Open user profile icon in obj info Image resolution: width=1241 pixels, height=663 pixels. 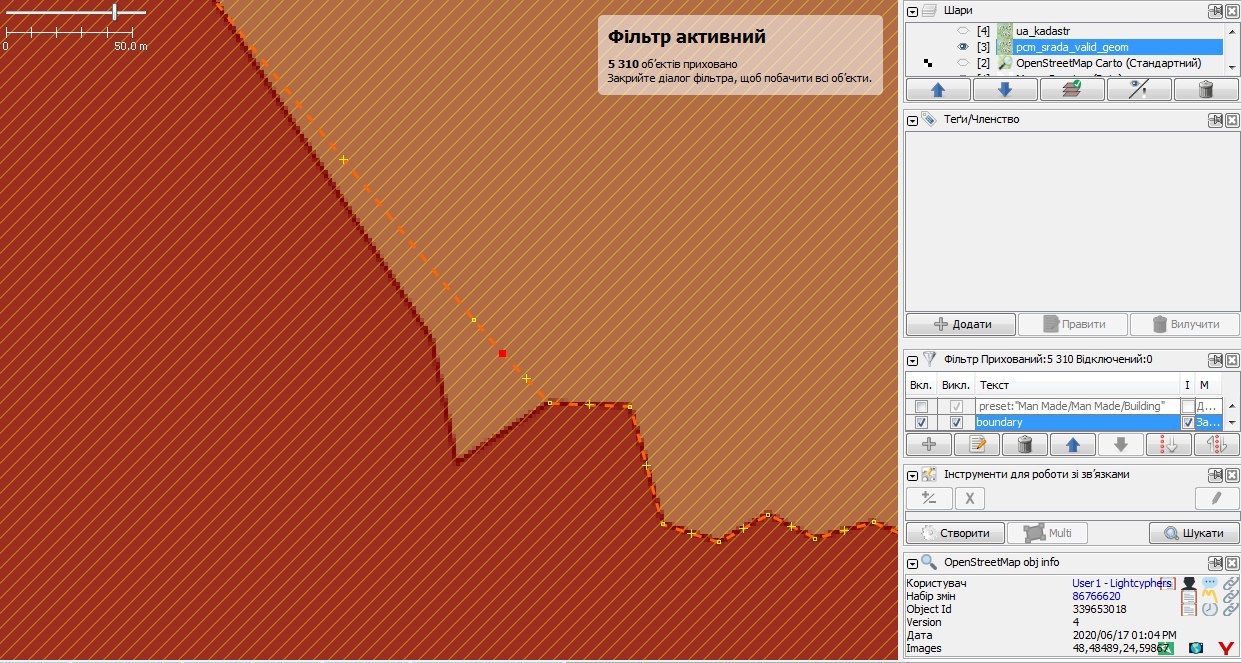tap(1189, 583)
